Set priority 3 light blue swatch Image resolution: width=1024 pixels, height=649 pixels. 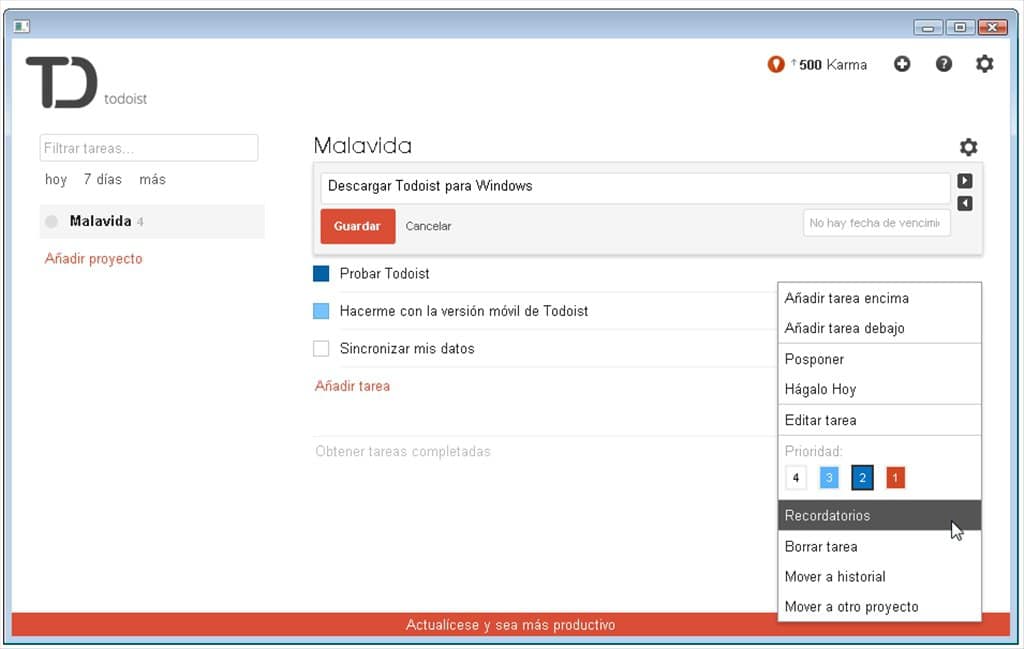click(829, 478)
